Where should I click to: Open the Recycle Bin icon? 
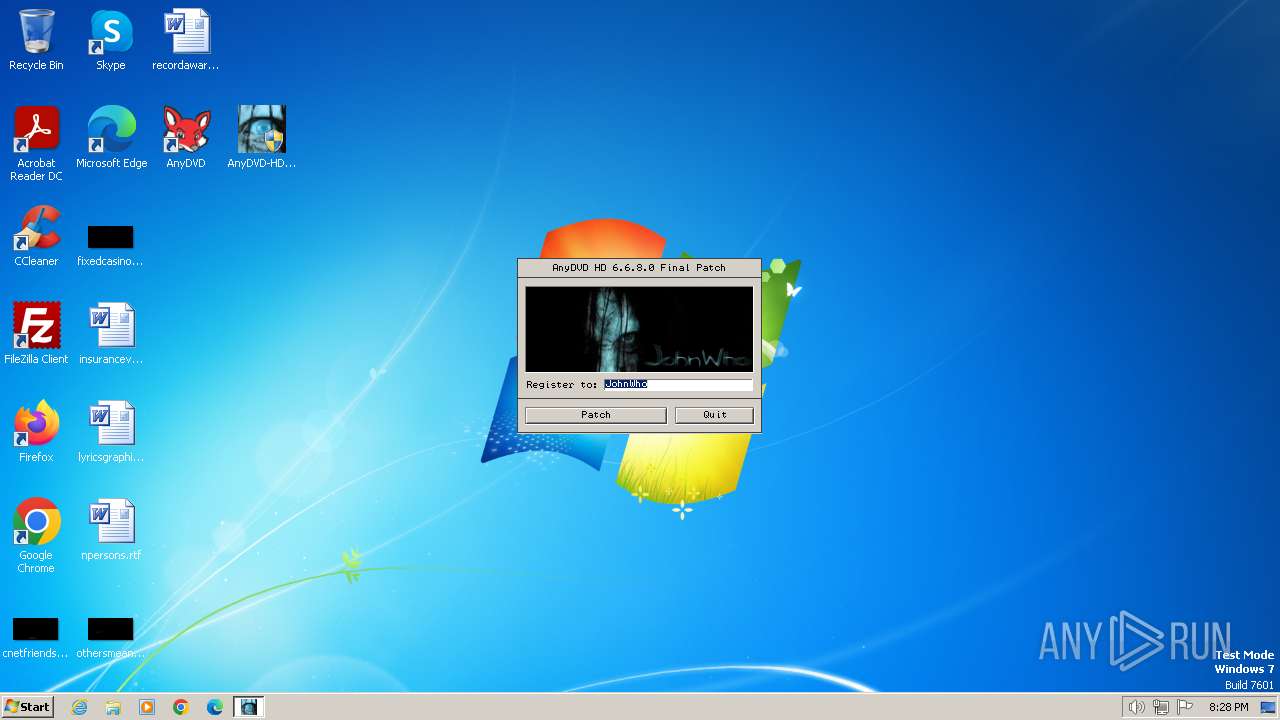pos(36,40)
